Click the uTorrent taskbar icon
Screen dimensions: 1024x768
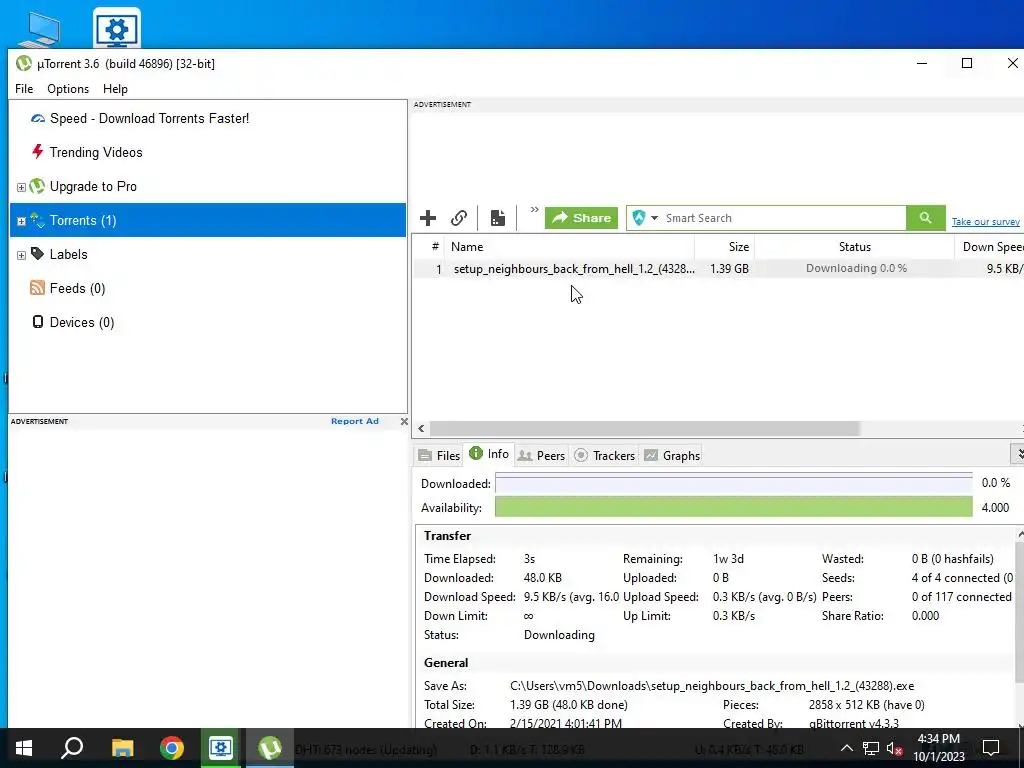click(270, 748)
